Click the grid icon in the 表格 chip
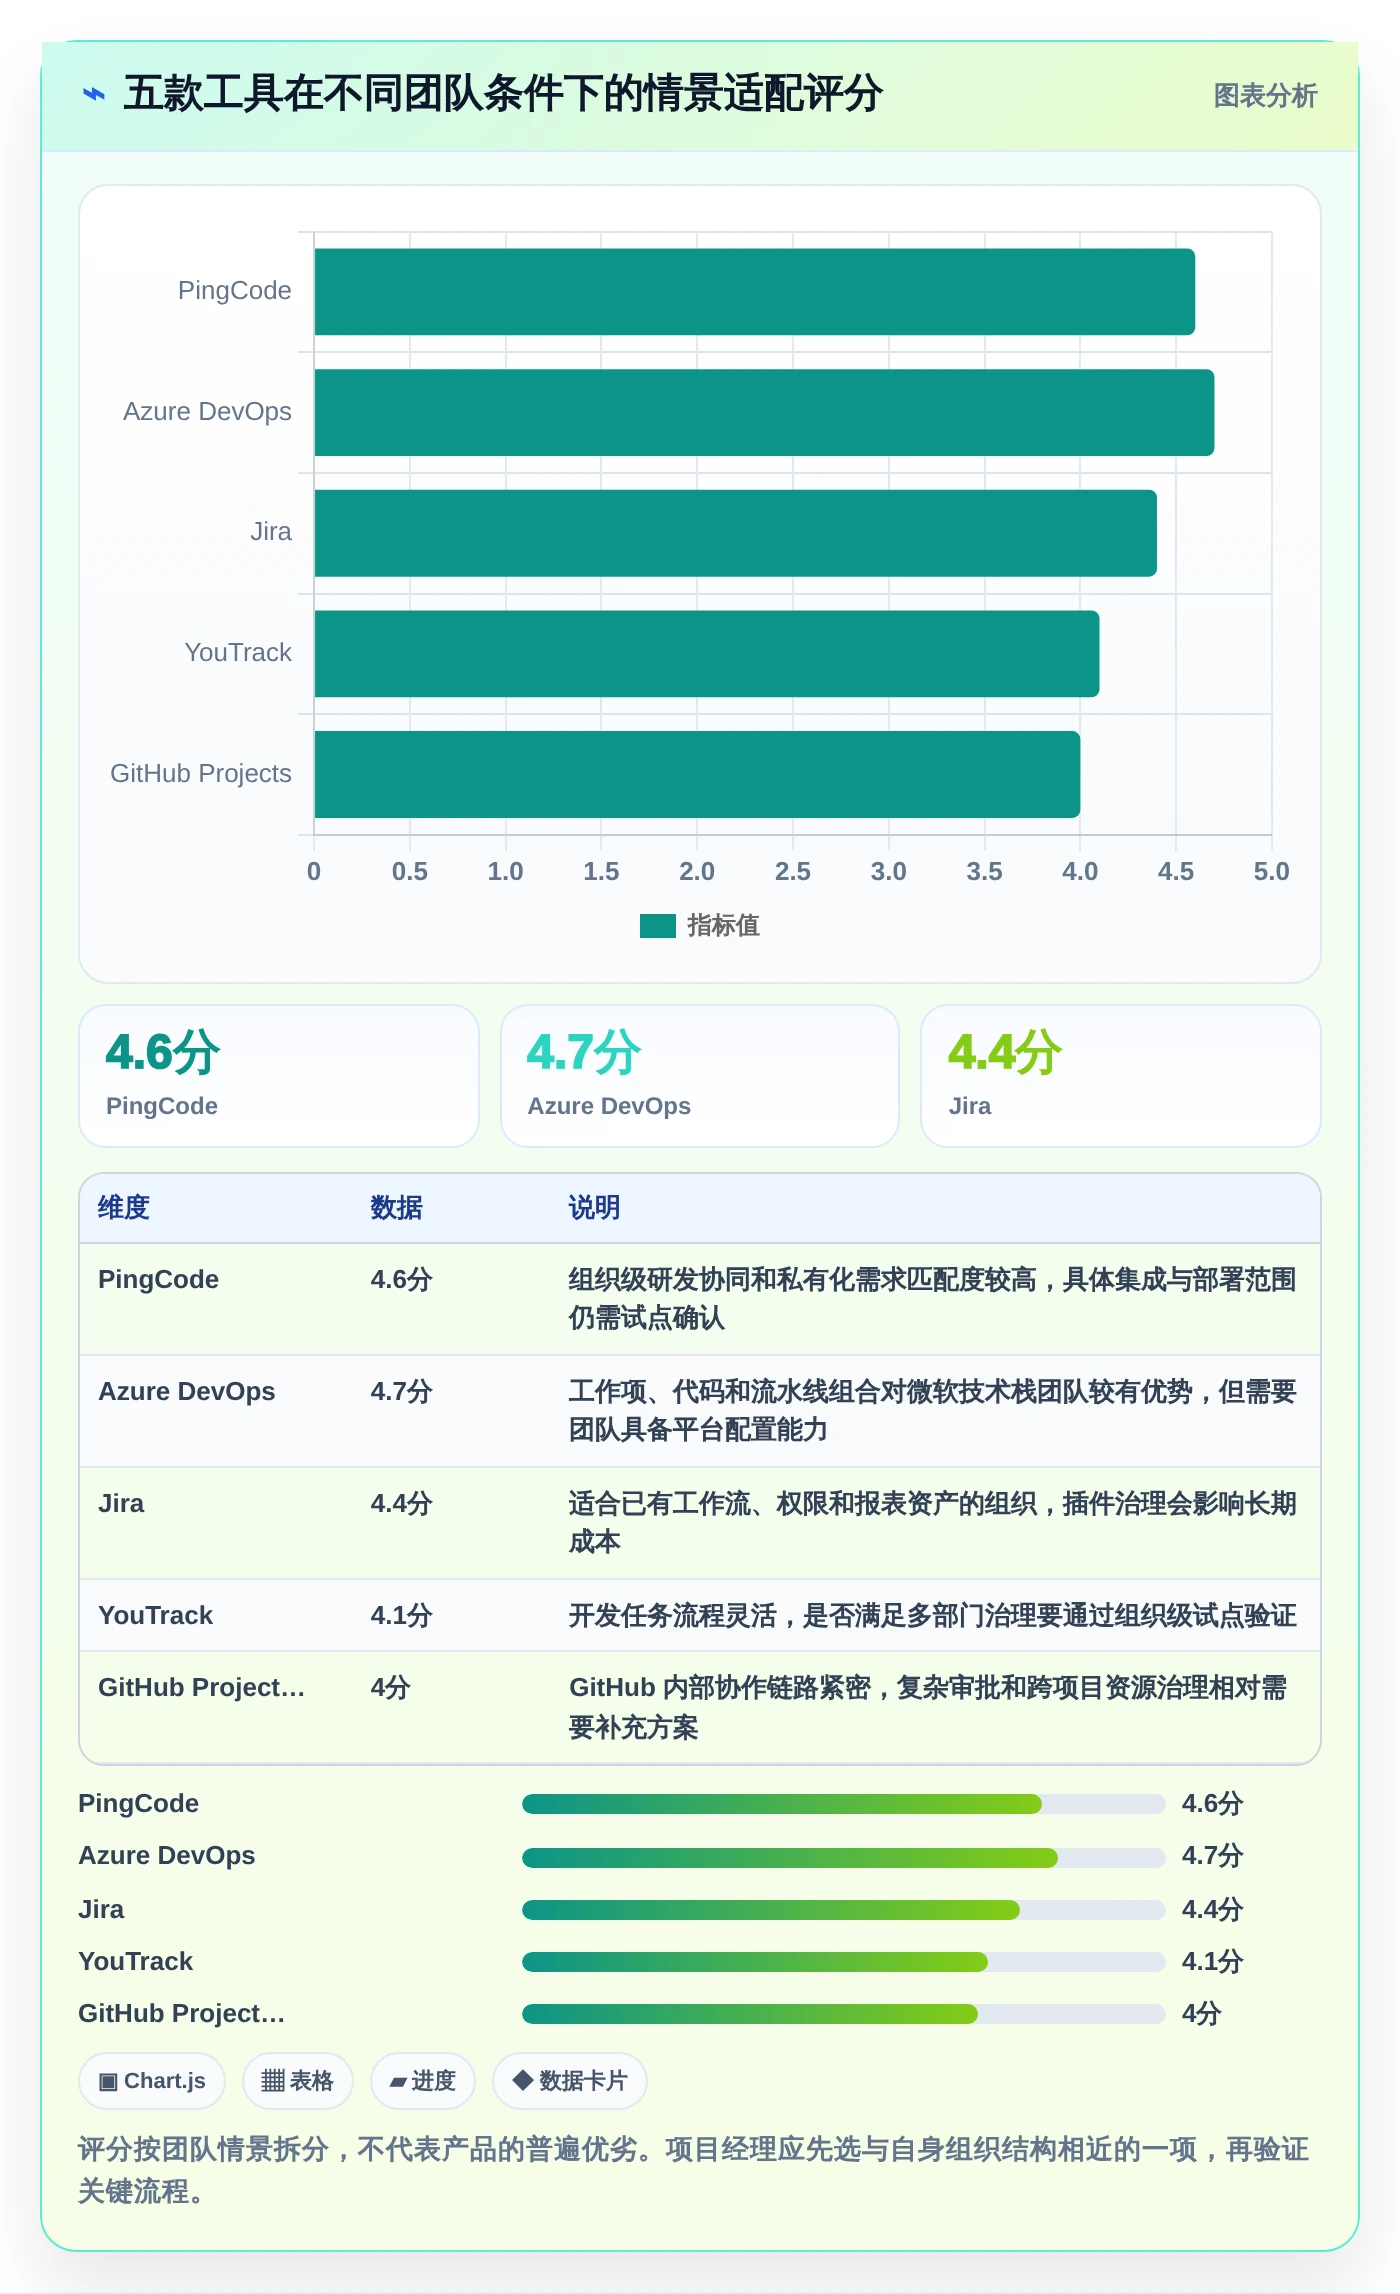 click(x=273, y=2082)
